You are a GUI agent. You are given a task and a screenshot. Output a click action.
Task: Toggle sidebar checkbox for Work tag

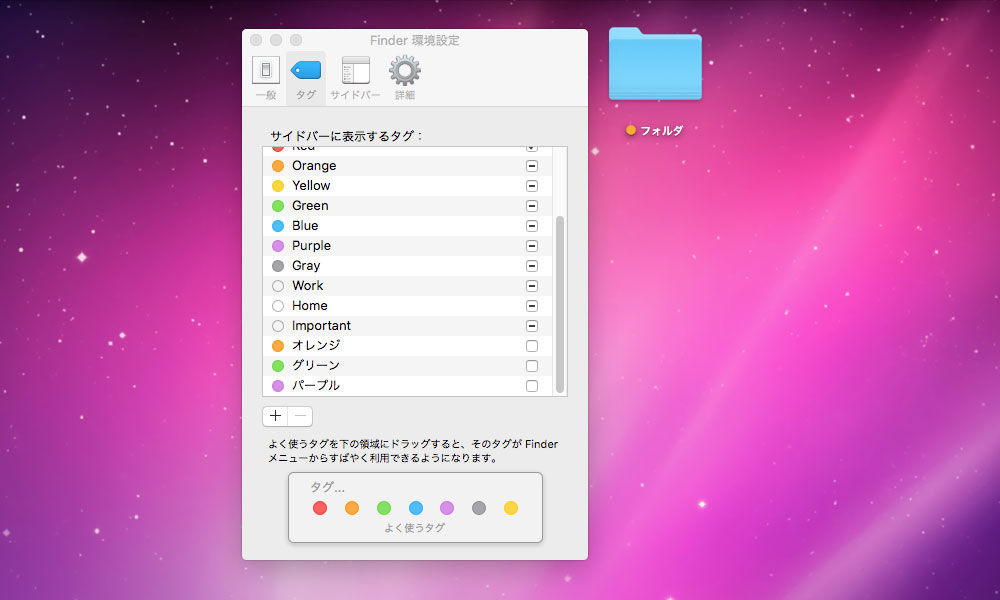click(532, 286)
